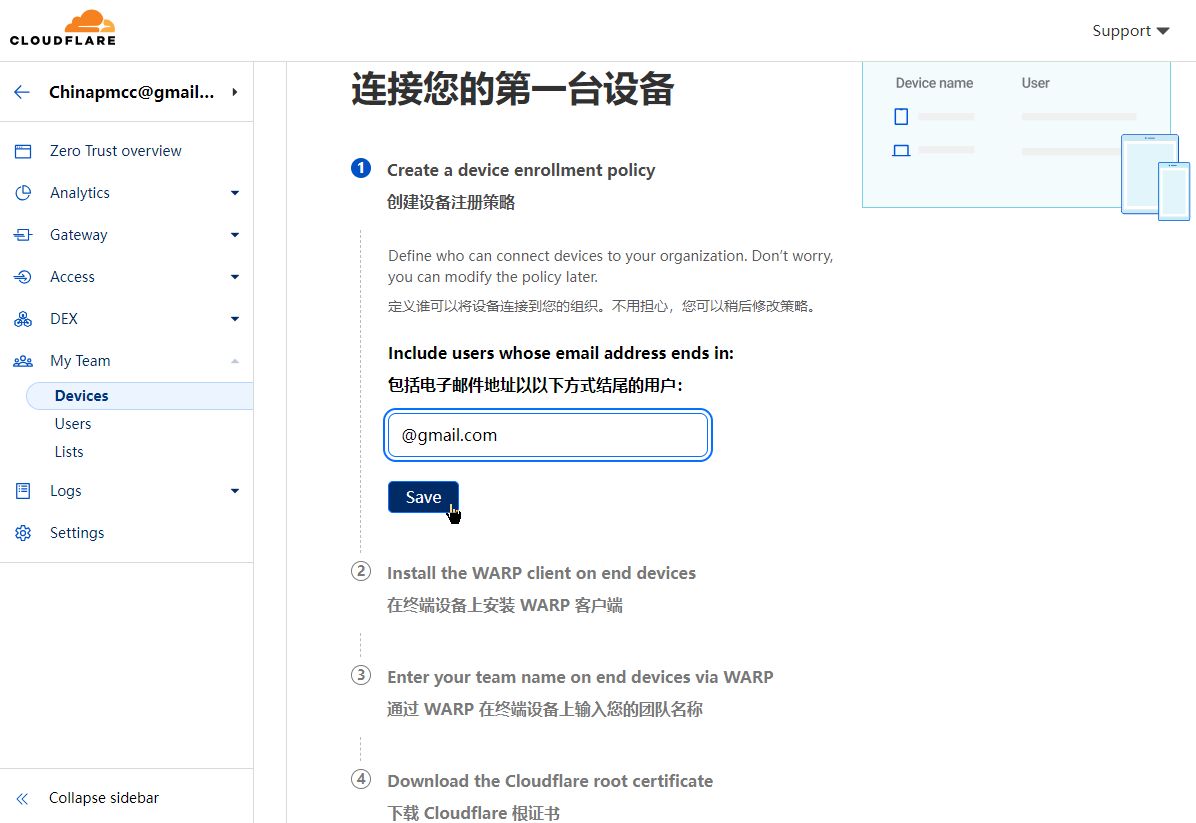Screen dimensions: 1196x823
Task: Select Users under My Team
Action: pyautogui.click(x=73, y=424)
